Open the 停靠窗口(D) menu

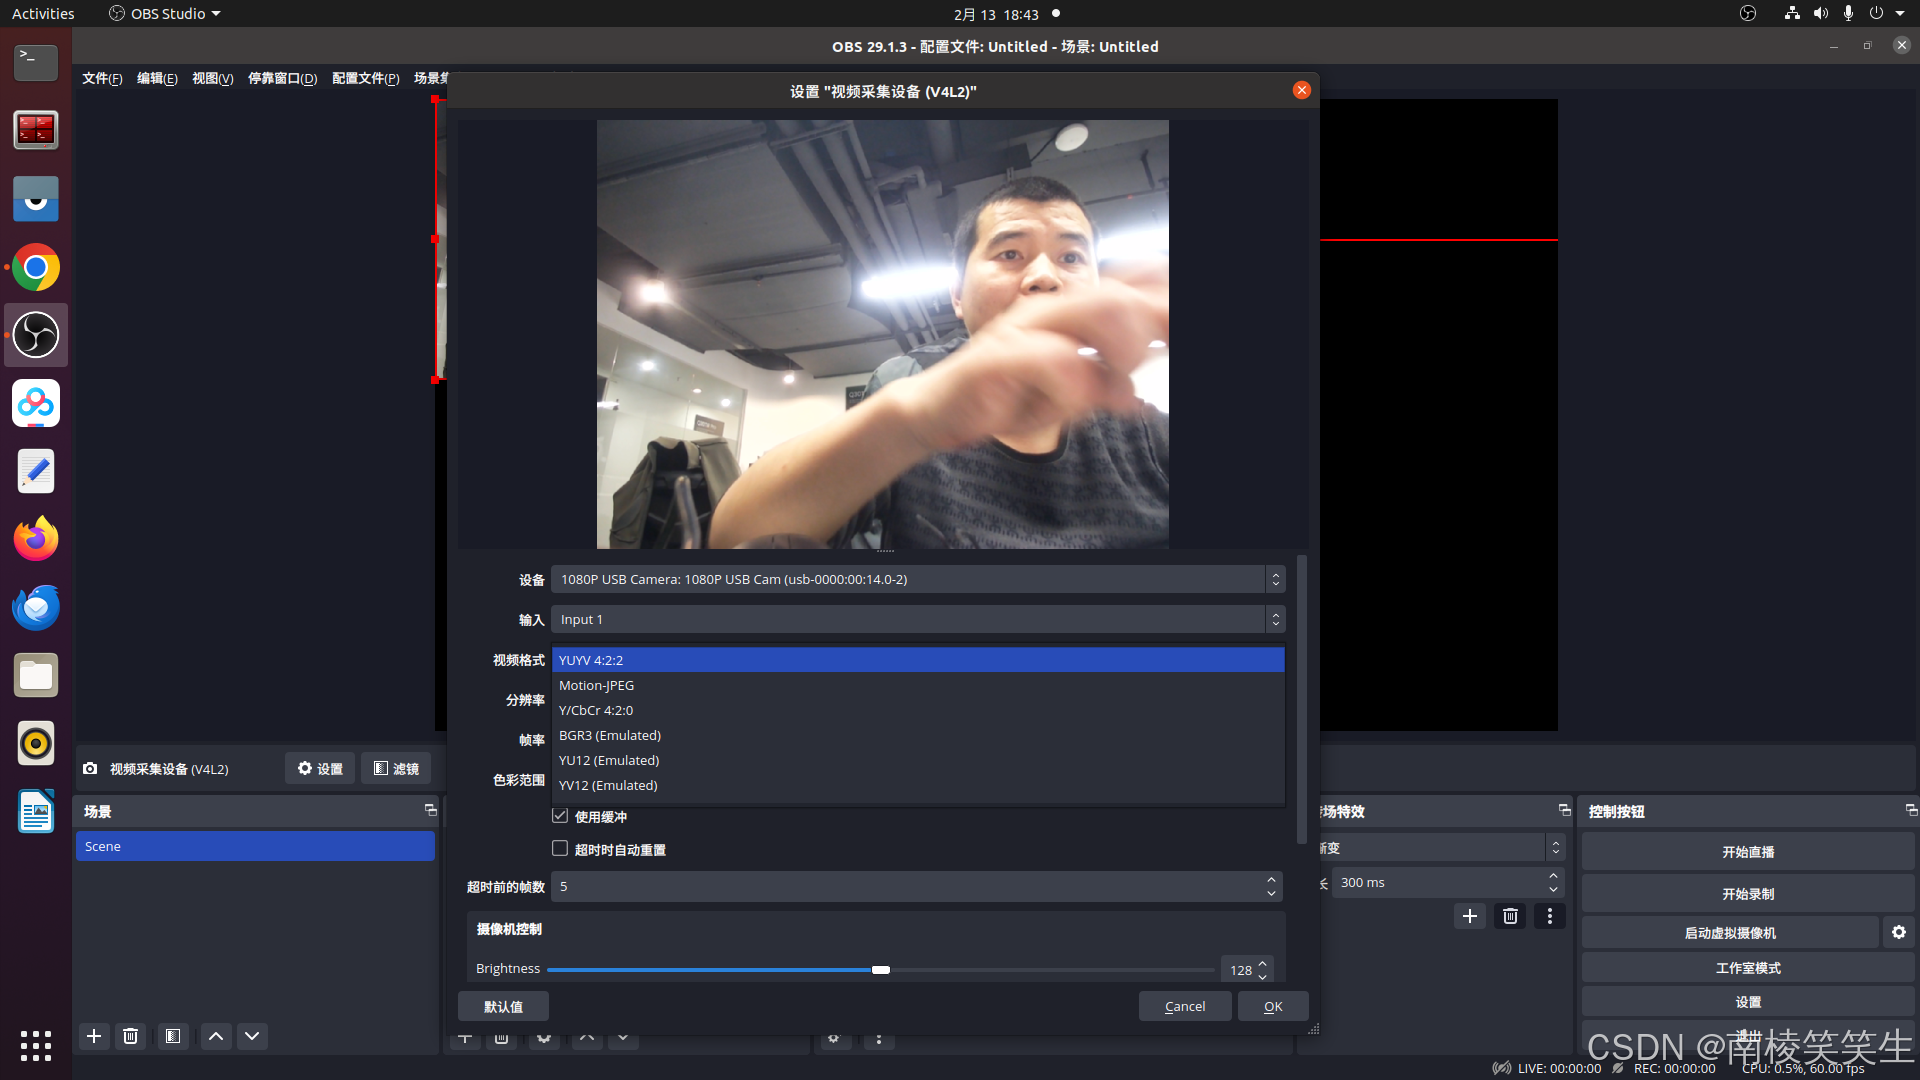[282, 78]
